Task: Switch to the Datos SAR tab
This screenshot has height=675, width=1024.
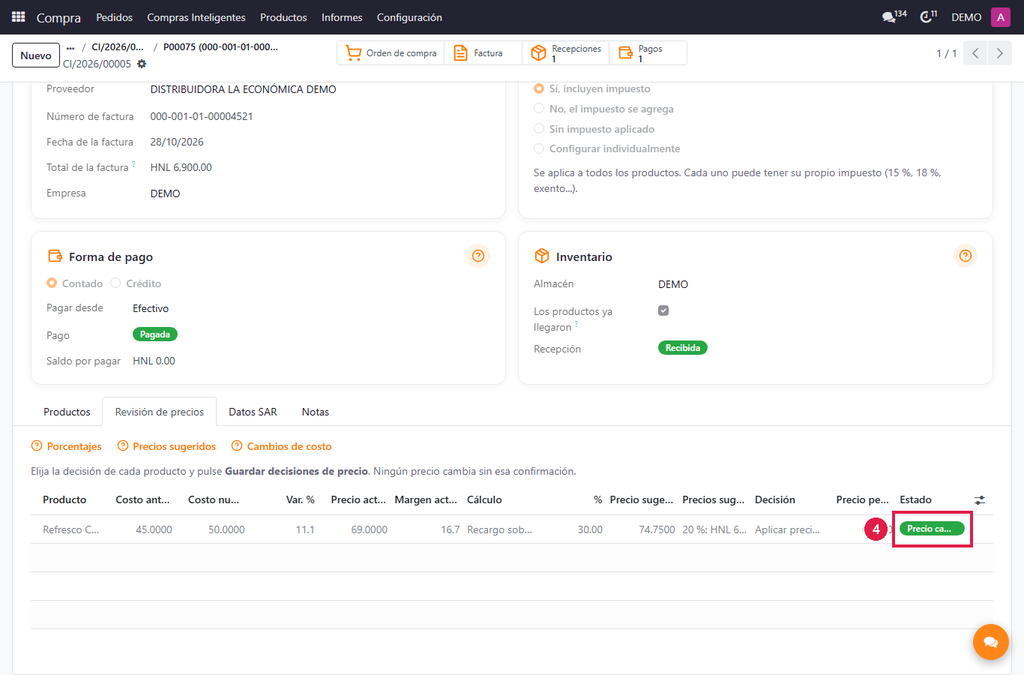Action: 253,412
